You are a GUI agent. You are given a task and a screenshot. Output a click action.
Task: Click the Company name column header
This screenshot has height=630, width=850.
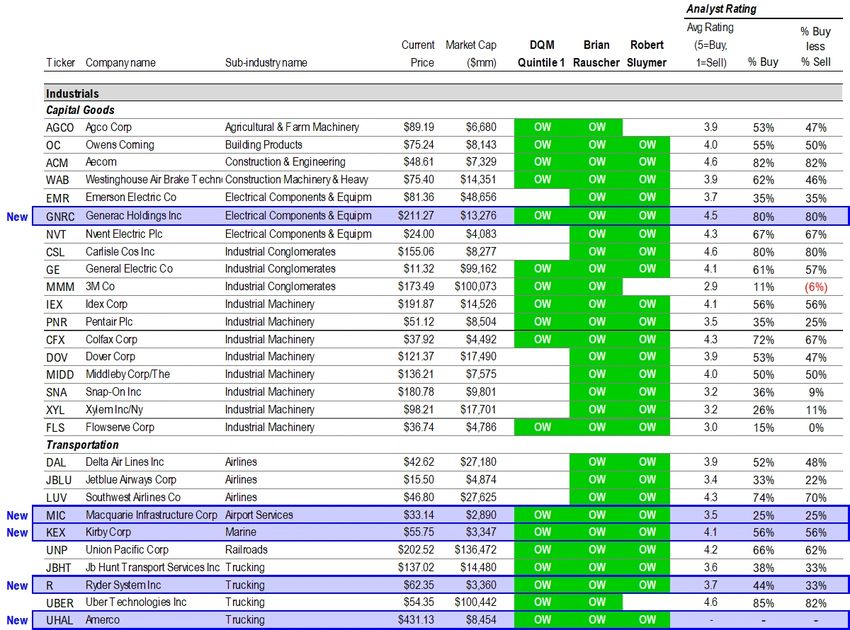(120, 63)
